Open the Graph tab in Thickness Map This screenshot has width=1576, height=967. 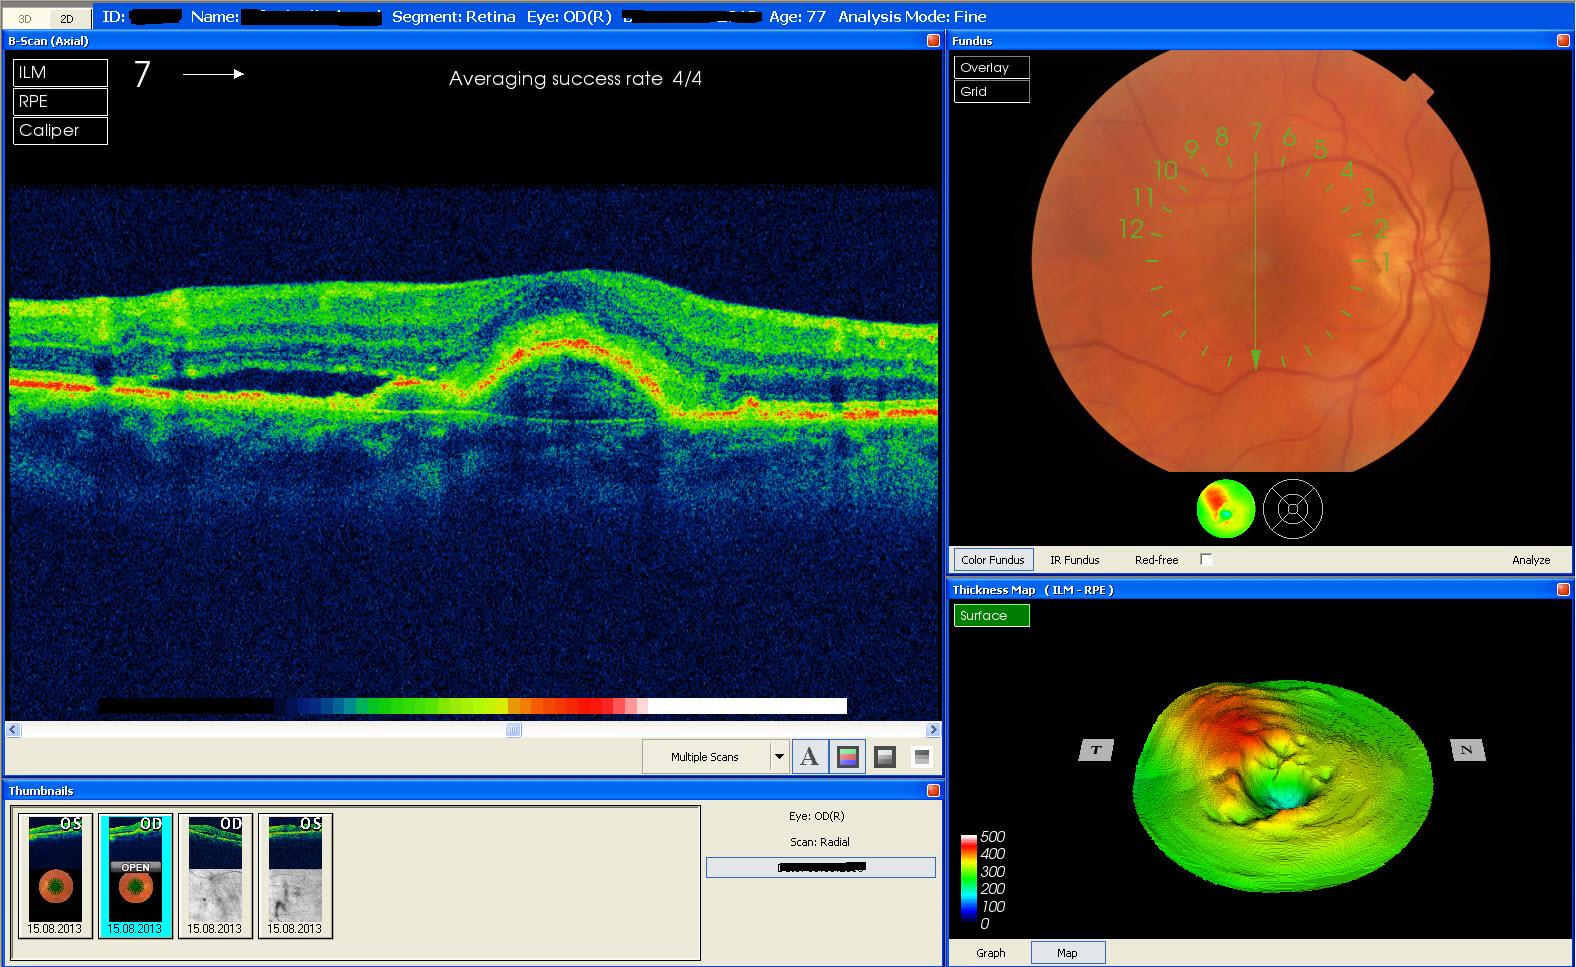pyautogui.click(x=990, y=953)
